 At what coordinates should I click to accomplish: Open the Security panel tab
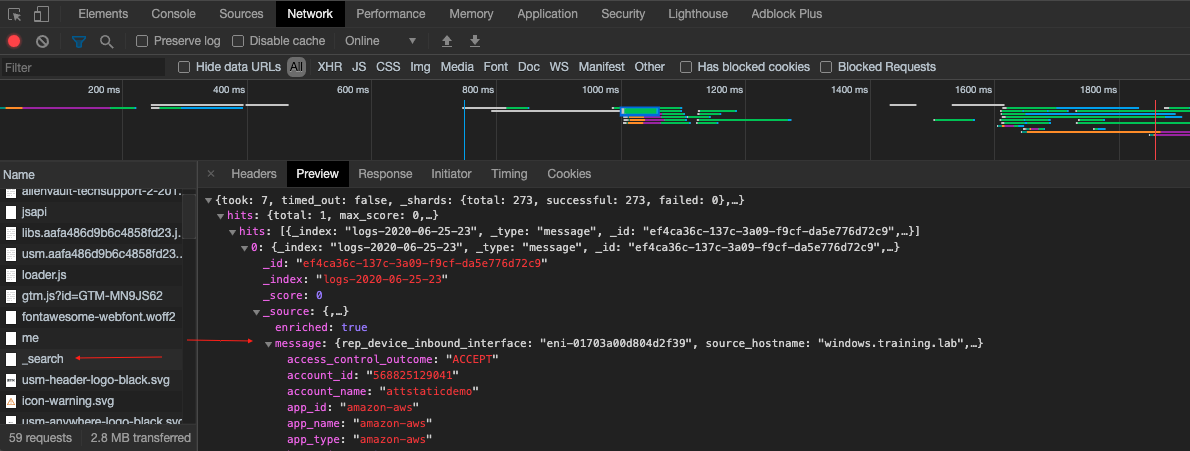tap(623, 14)
